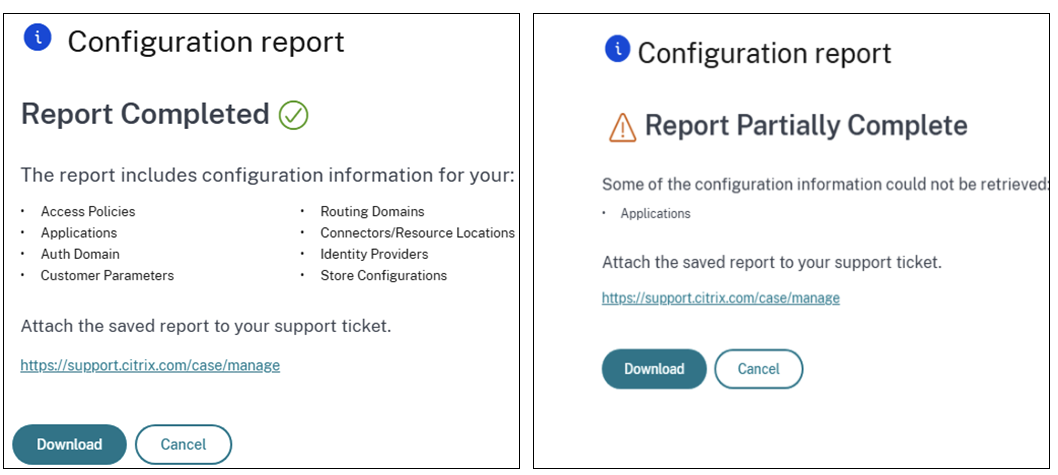
Task: Click the Connectors/Resource Locations entry
Action: pos(417,233)
